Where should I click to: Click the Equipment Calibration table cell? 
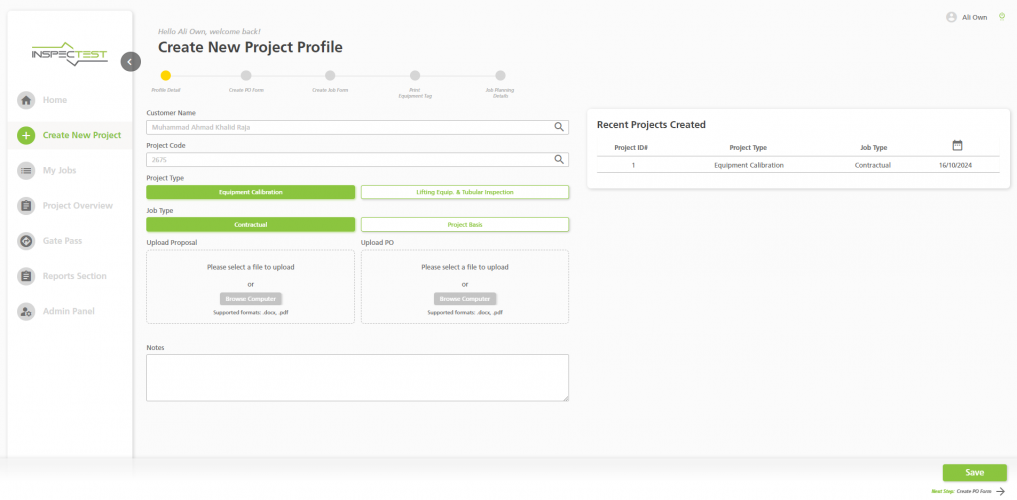point(749,165)
